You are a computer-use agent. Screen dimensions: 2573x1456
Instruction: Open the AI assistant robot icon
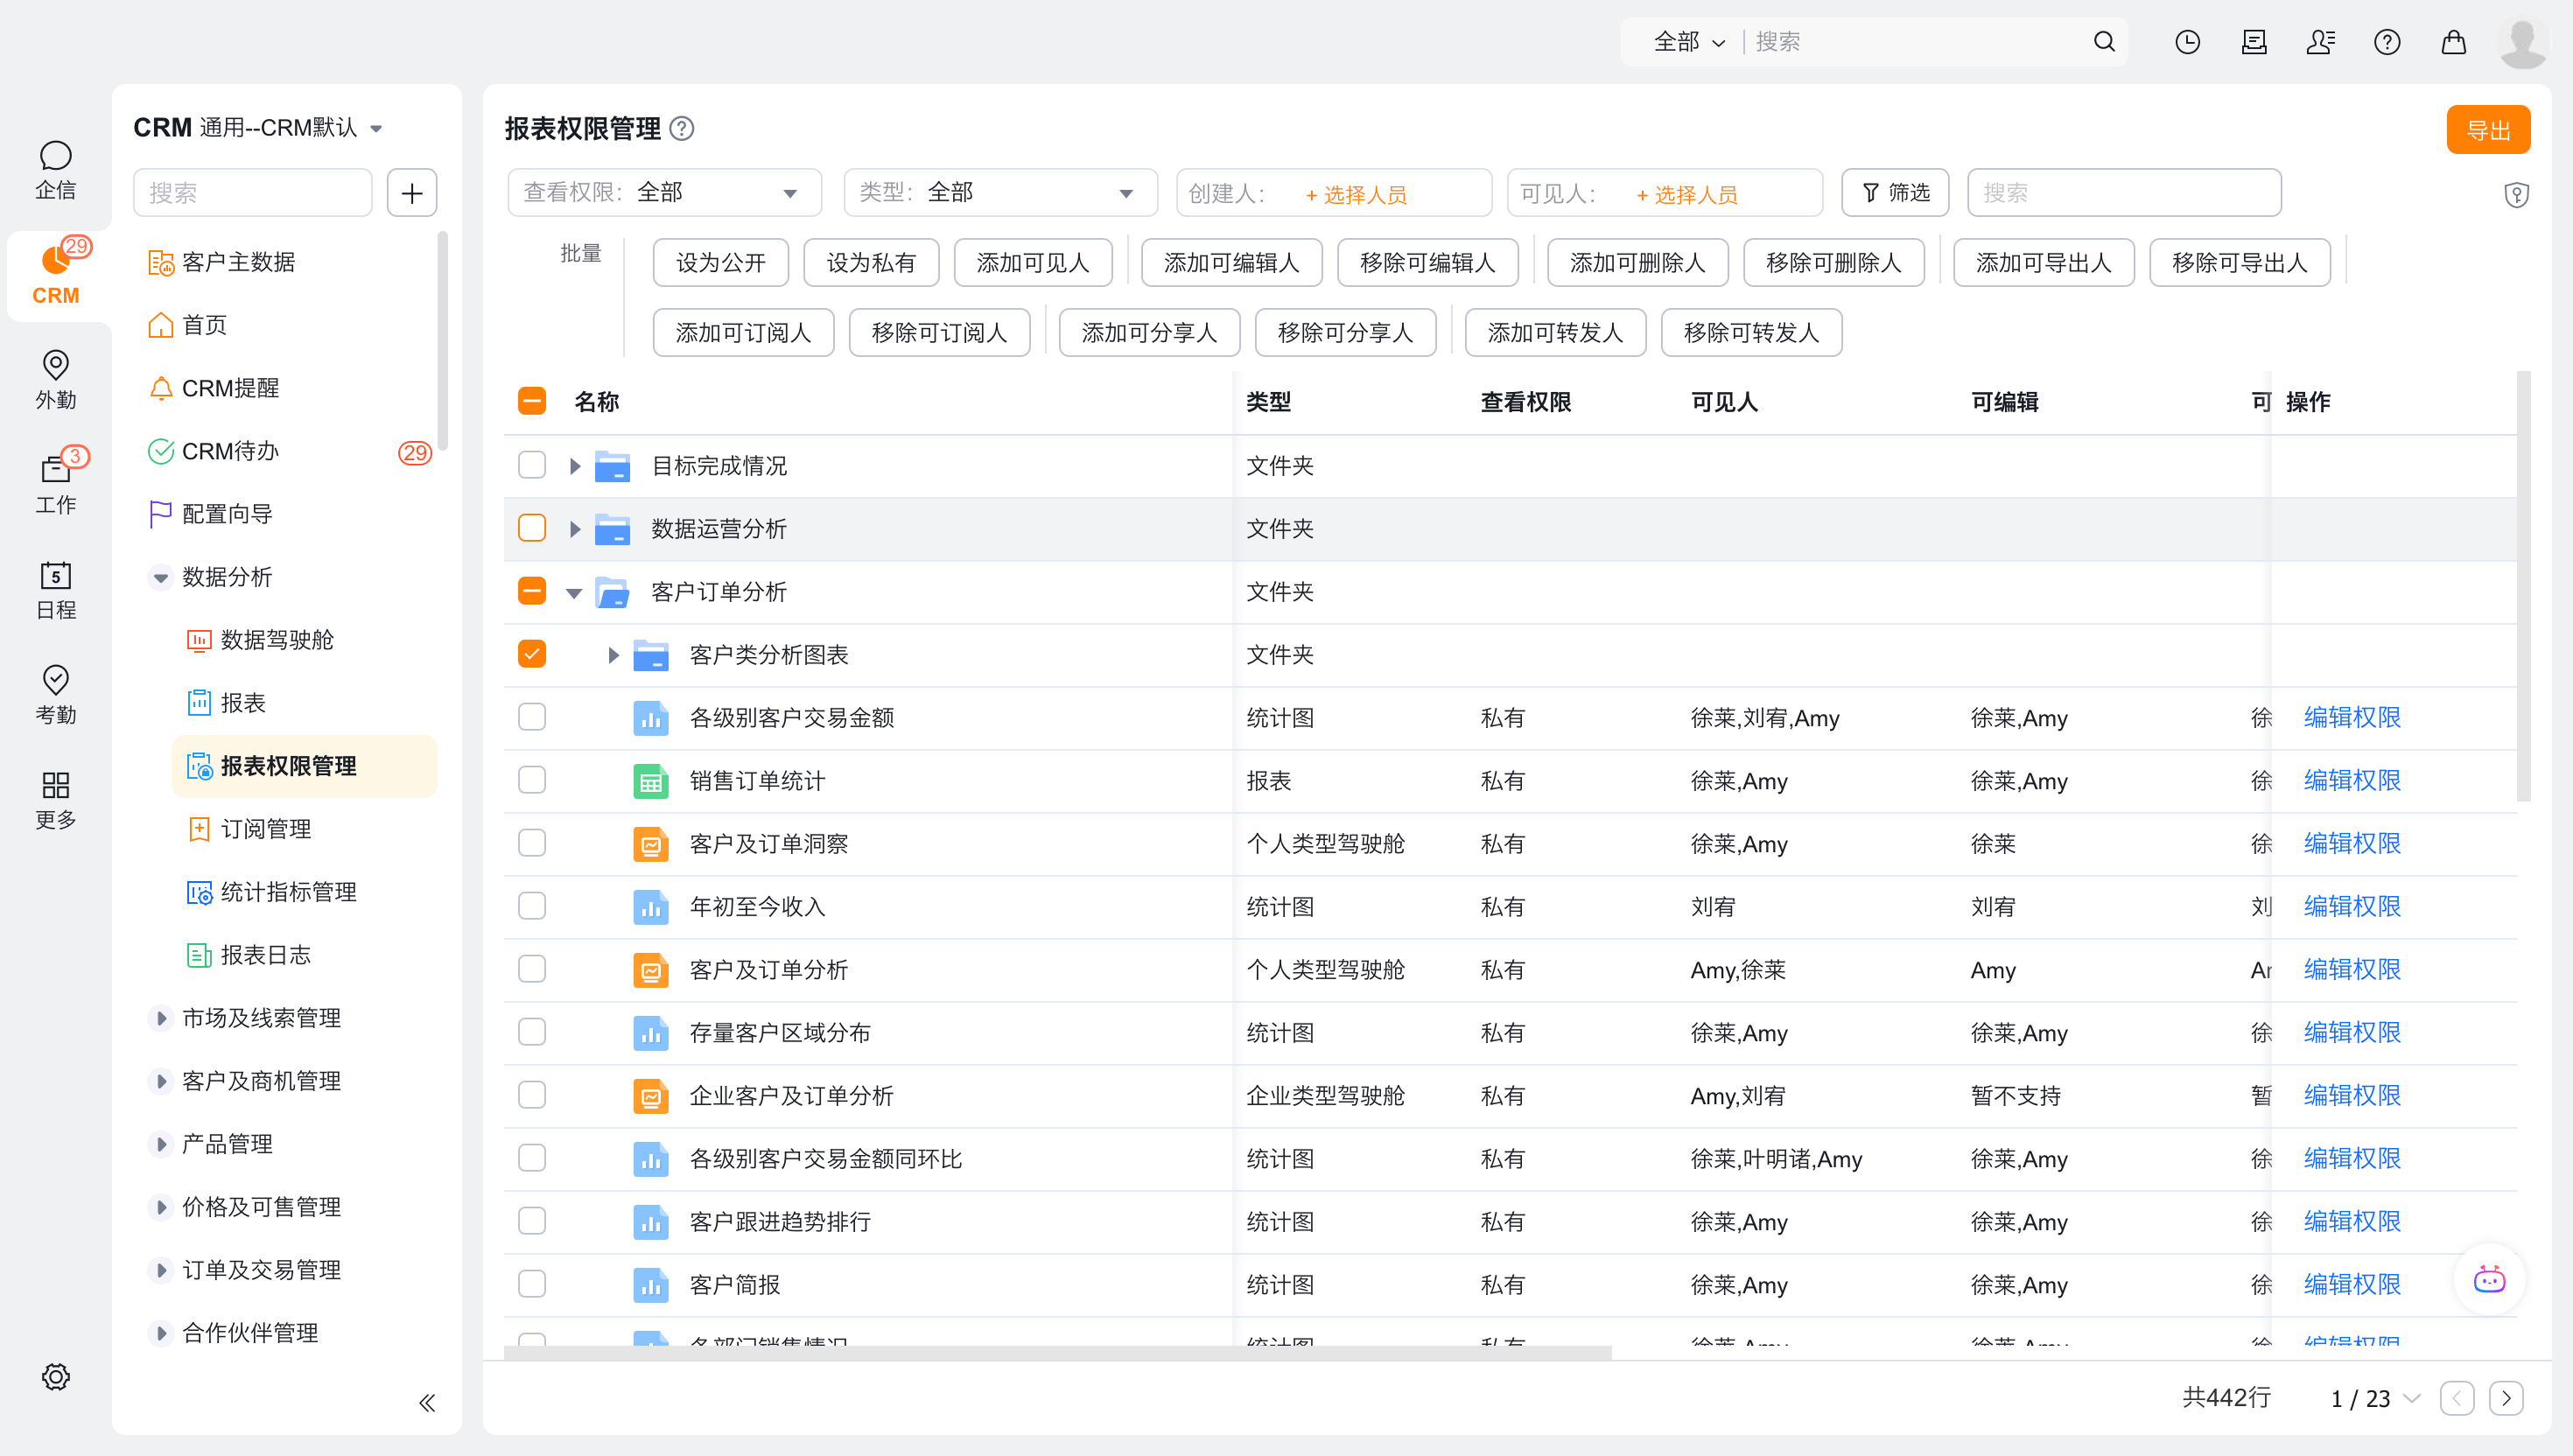[x=2489, y=1280]
